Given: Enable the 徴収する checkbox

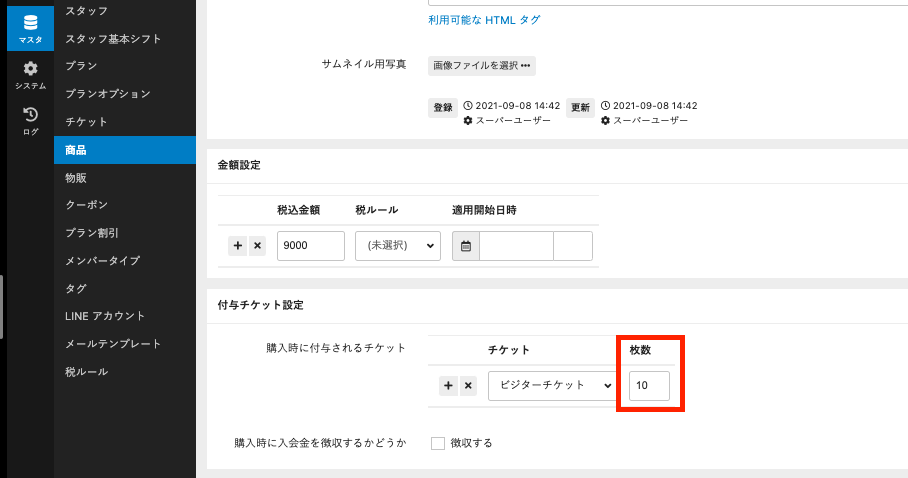Looking at the screenshot, I should (438, 443).
